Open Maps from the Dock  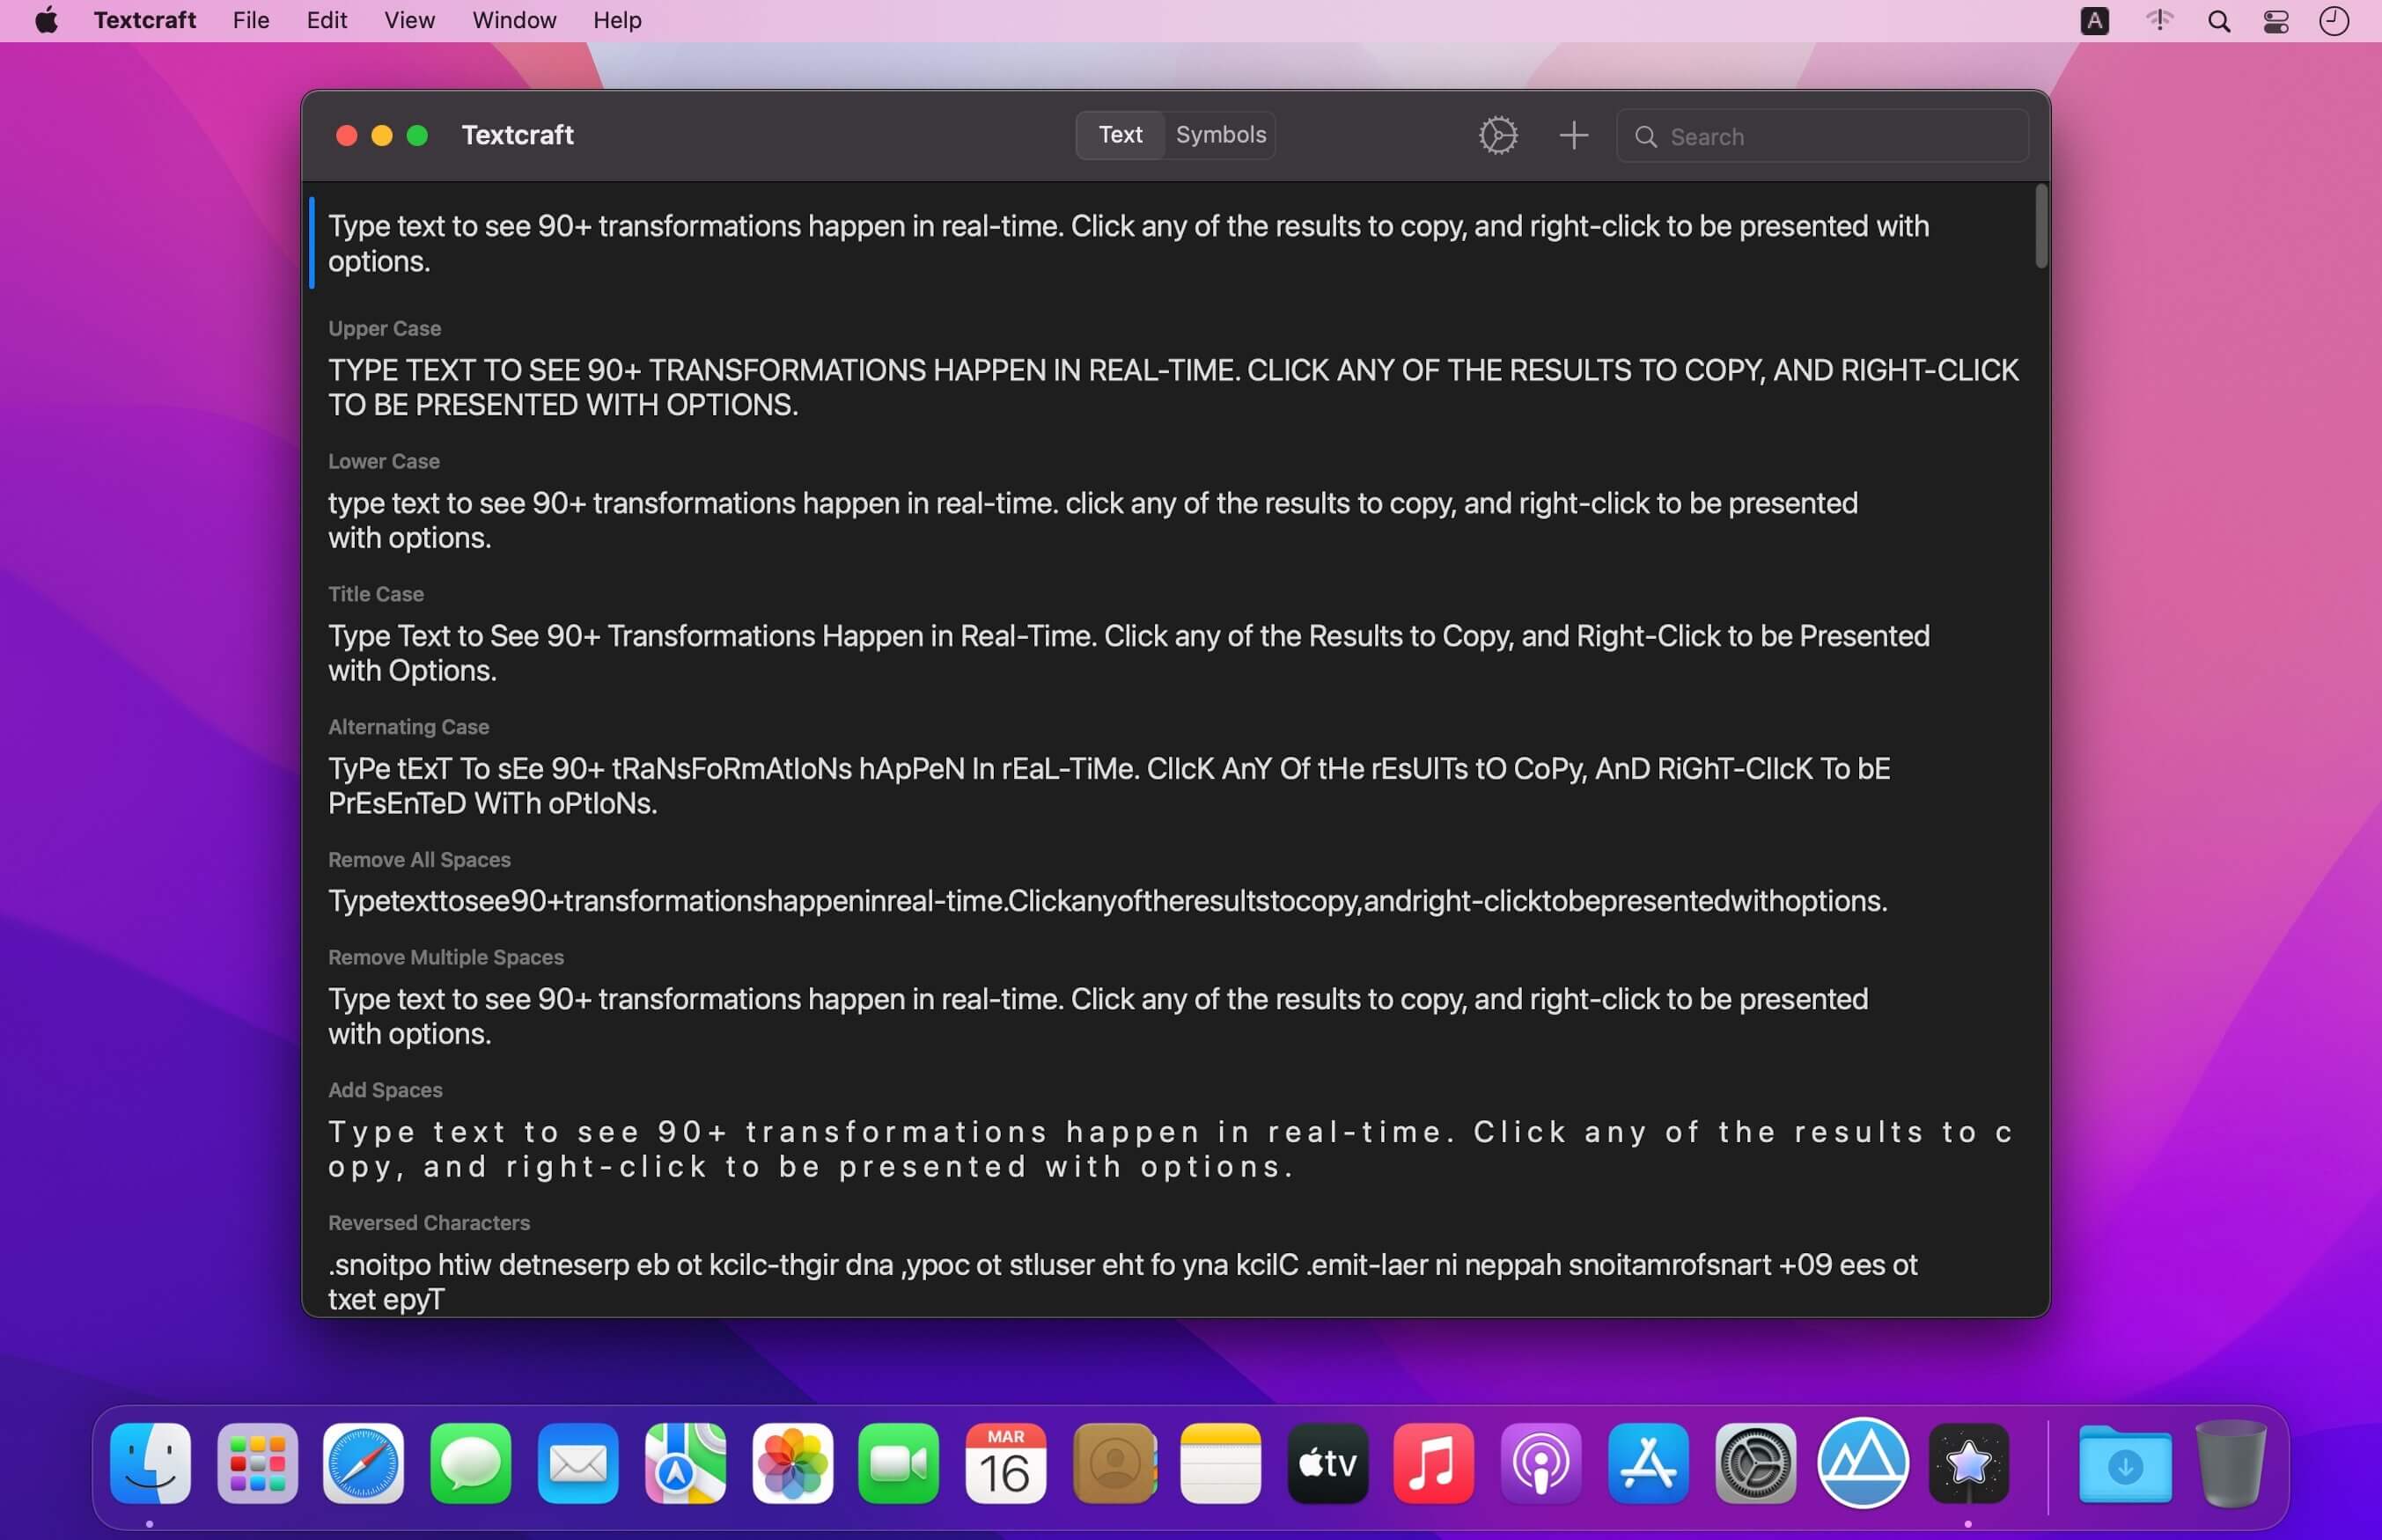pos(685,1464)
